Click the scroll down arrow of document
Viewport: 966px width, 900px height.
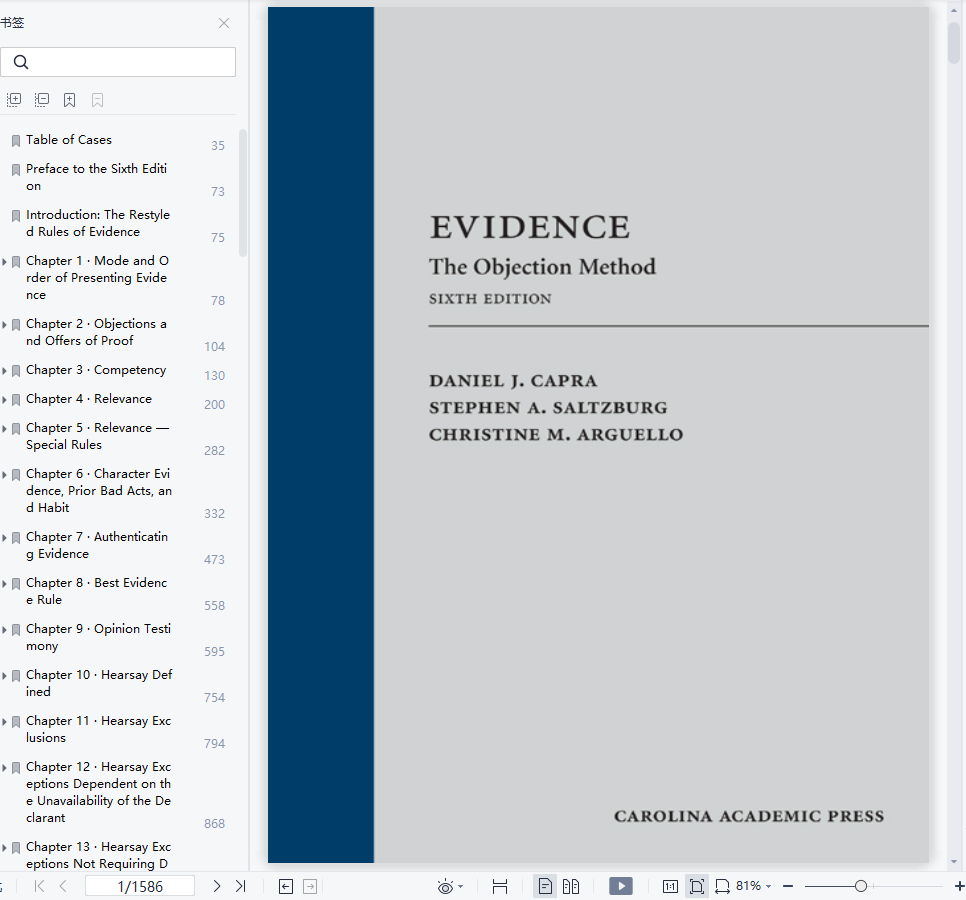[x=954, y=862]
